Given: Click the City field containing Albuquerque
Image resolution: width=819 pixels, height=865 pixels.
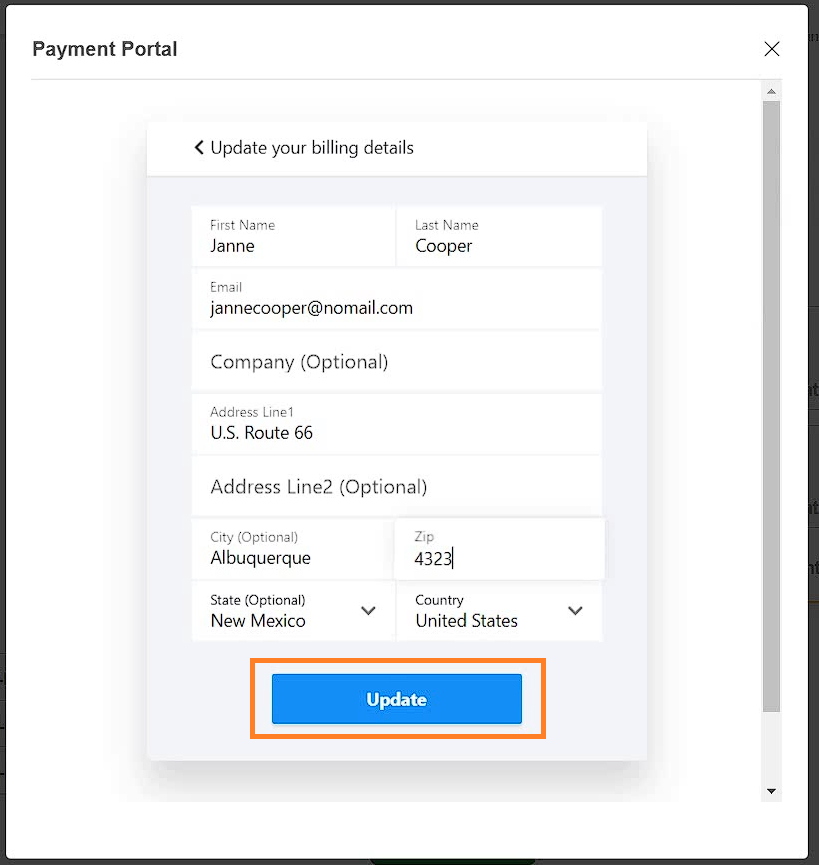Looking at the screenshot, I should [292, 548].
